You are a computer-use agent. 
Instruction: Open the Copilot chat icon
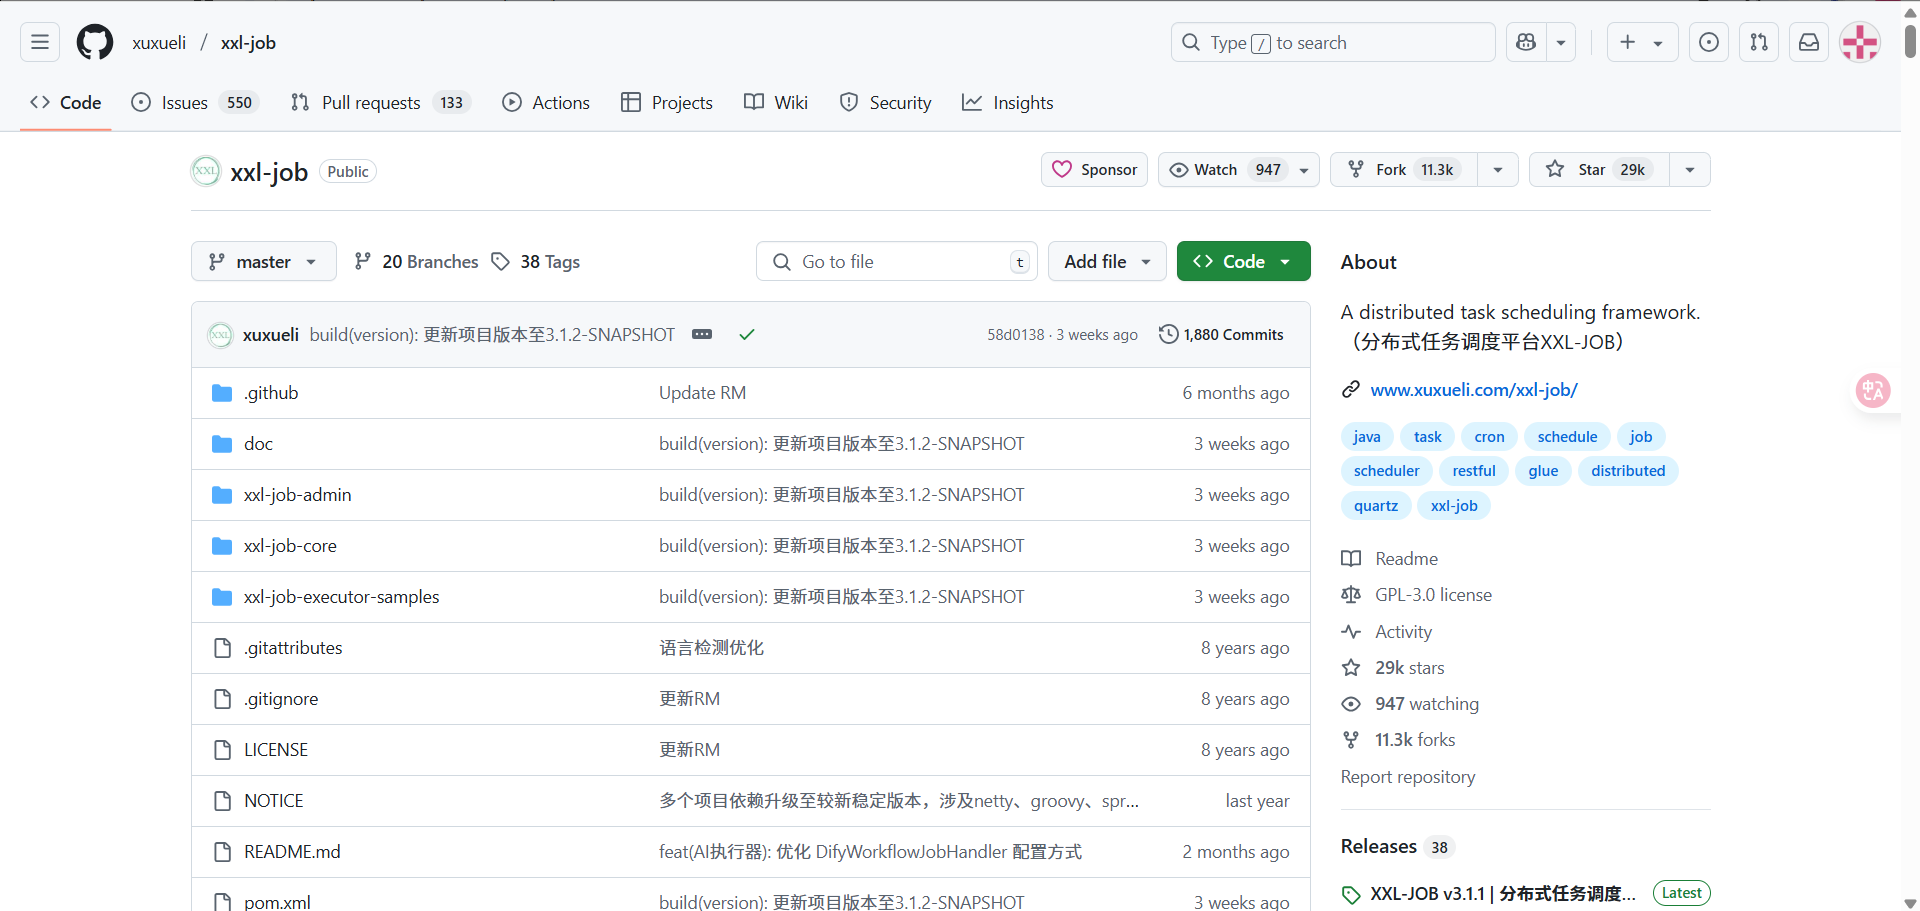(1526, 42)
